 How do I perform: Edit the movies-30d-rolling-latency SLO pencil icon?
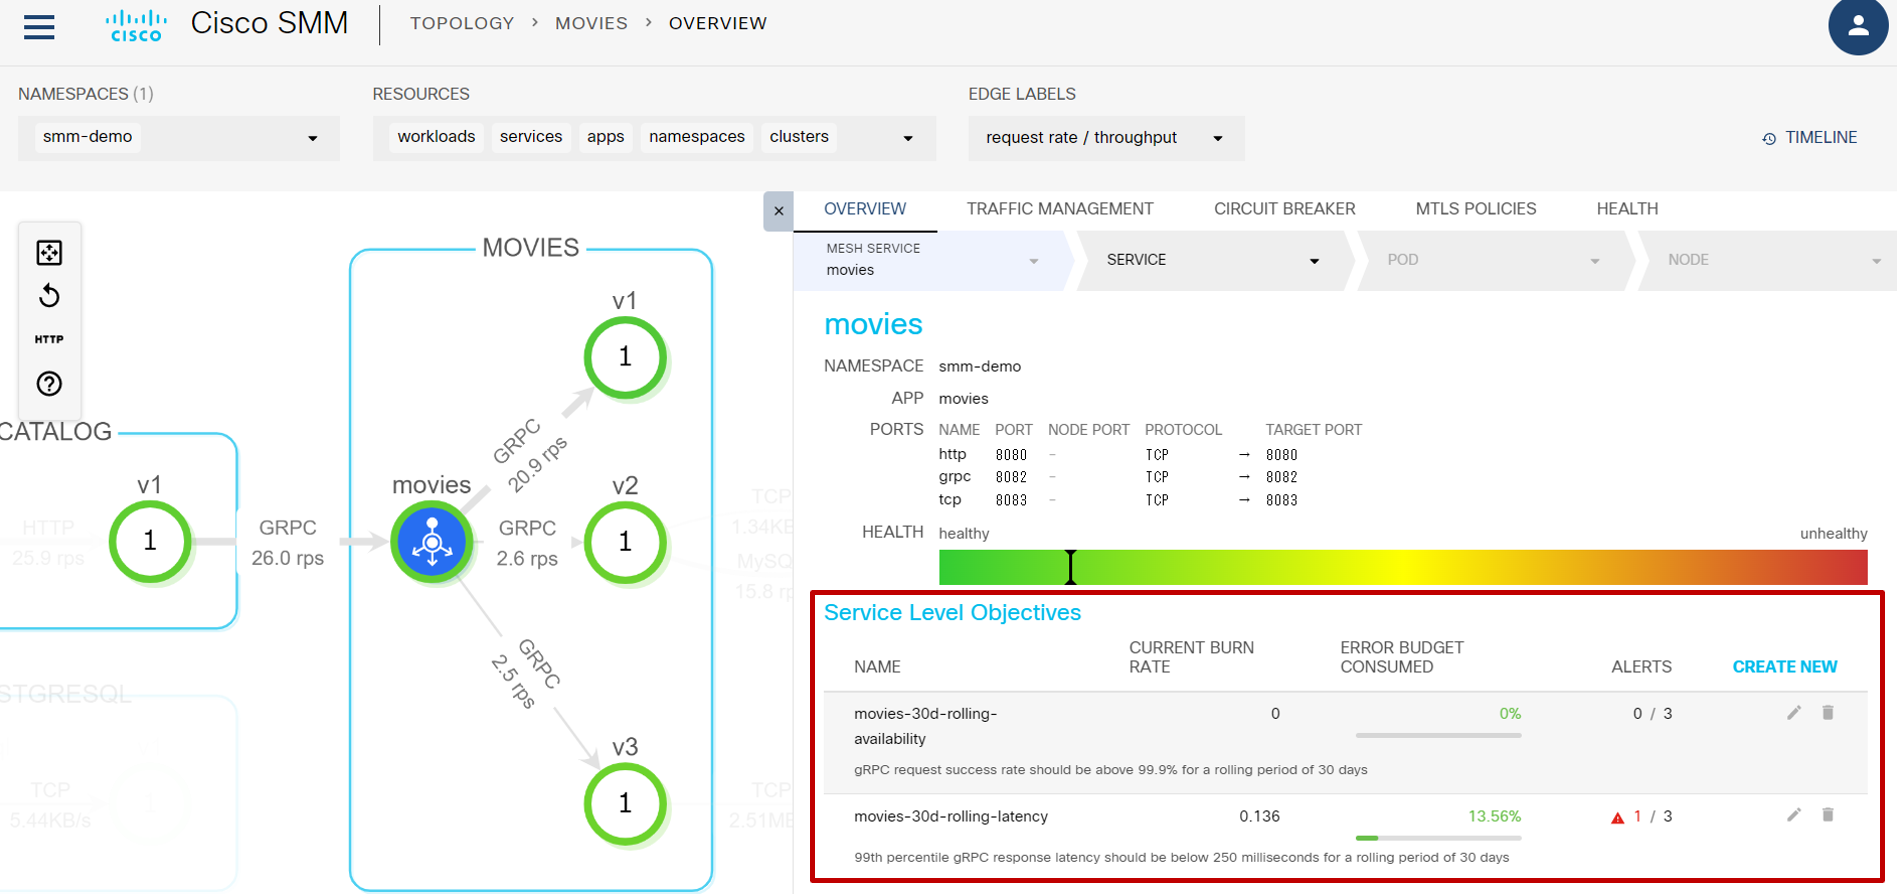pos(1794,815)
